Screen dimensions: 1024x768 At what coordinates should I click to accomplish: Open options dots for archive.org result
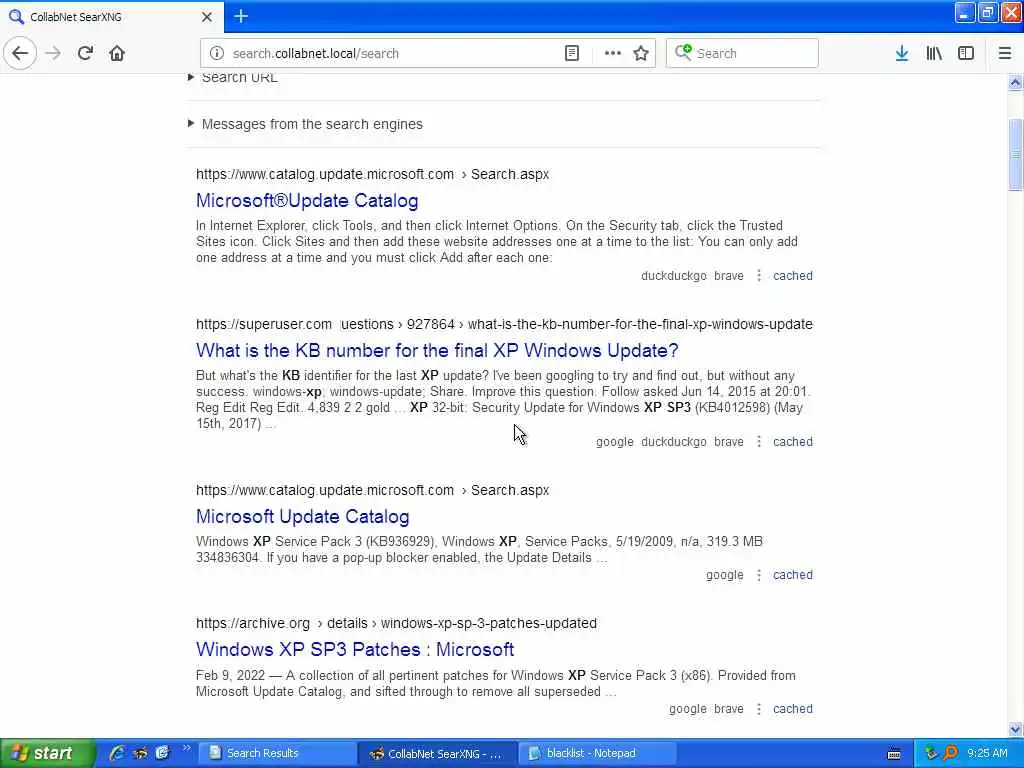pyautogui.click(x=758, y=709)
